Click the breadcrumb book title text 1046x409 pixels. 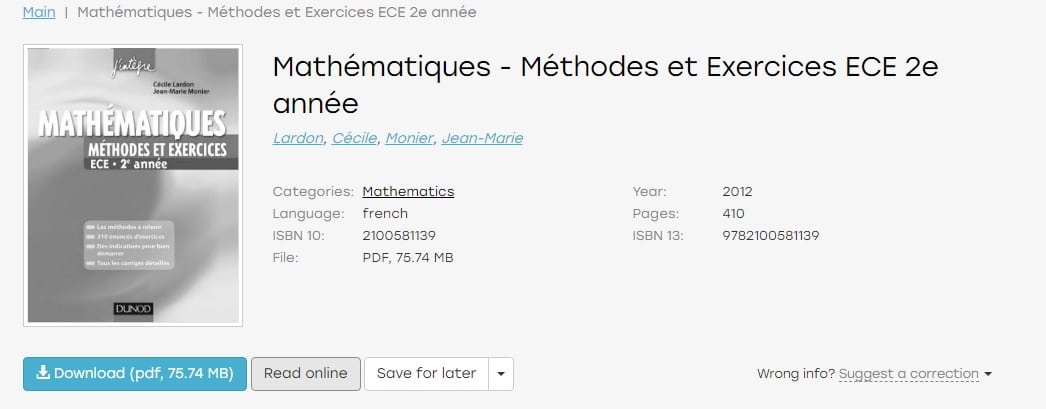[277, 12]
